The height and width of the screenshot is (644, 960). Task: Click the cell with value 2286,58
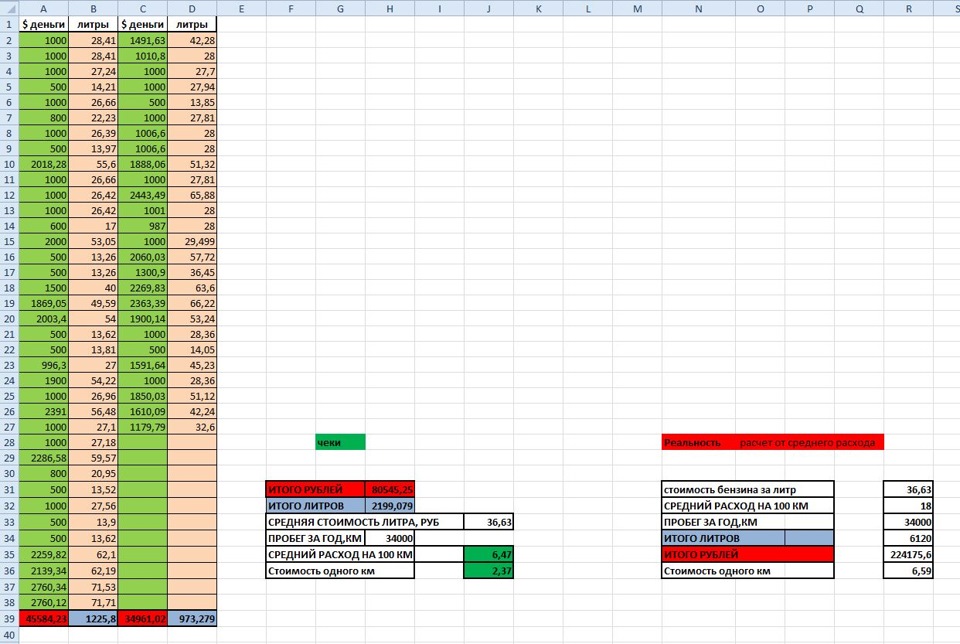point(43,458)
